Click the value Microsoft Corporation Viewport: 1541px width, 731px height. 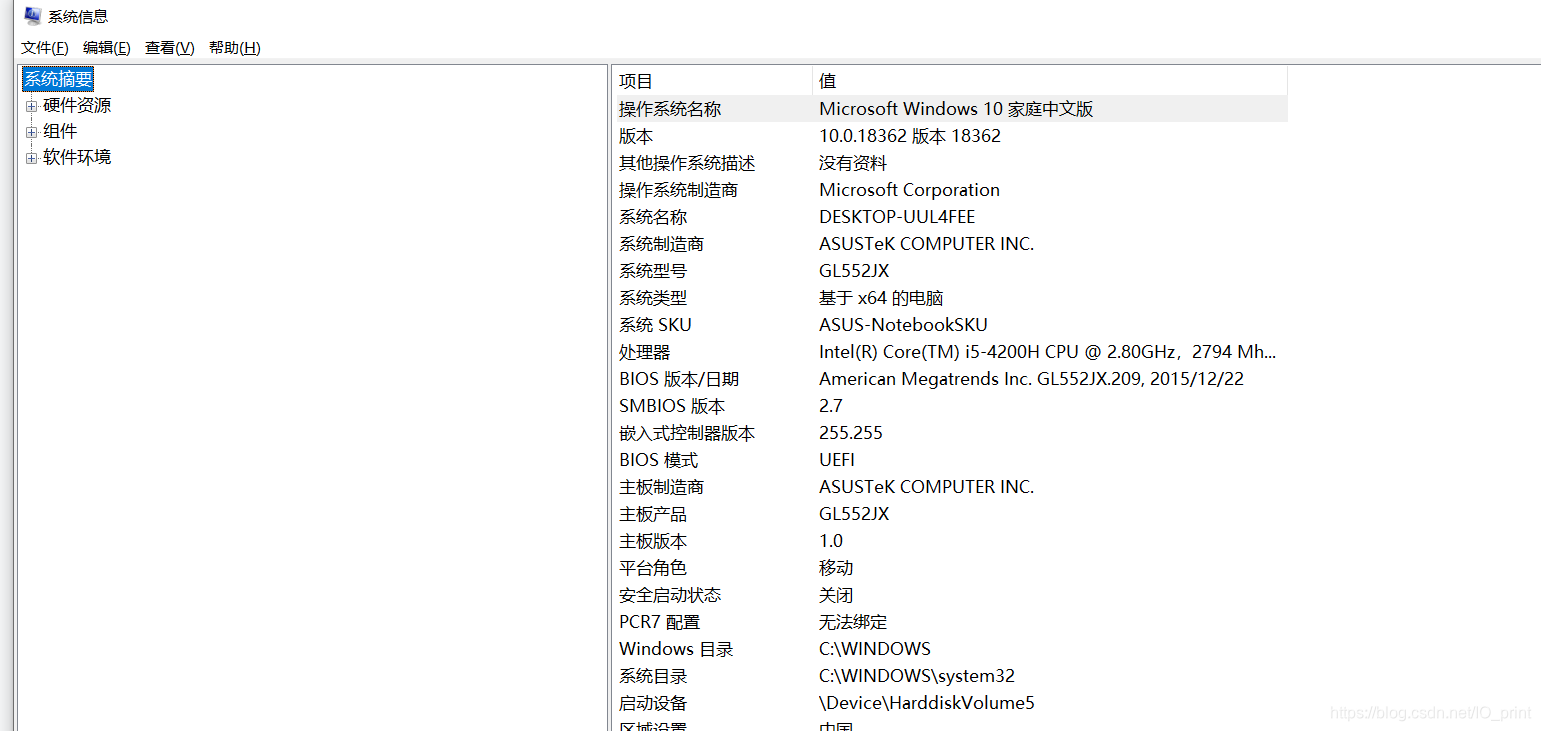(x=909, y=190)
